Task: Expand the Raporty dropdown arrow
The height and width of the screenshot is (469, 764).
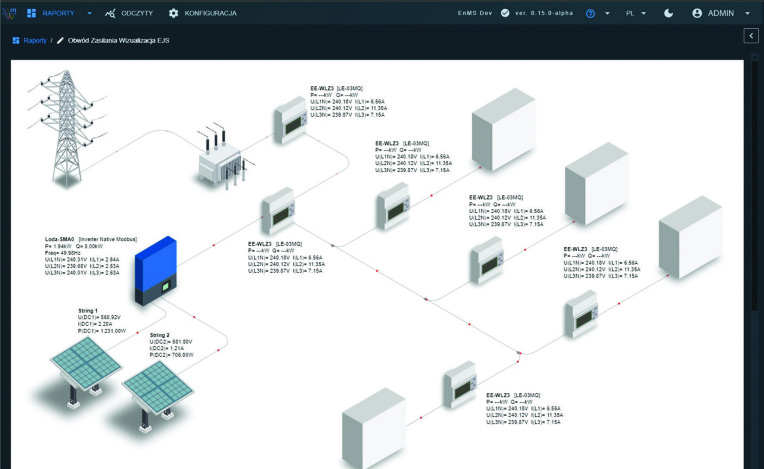Action: [89, 14]
